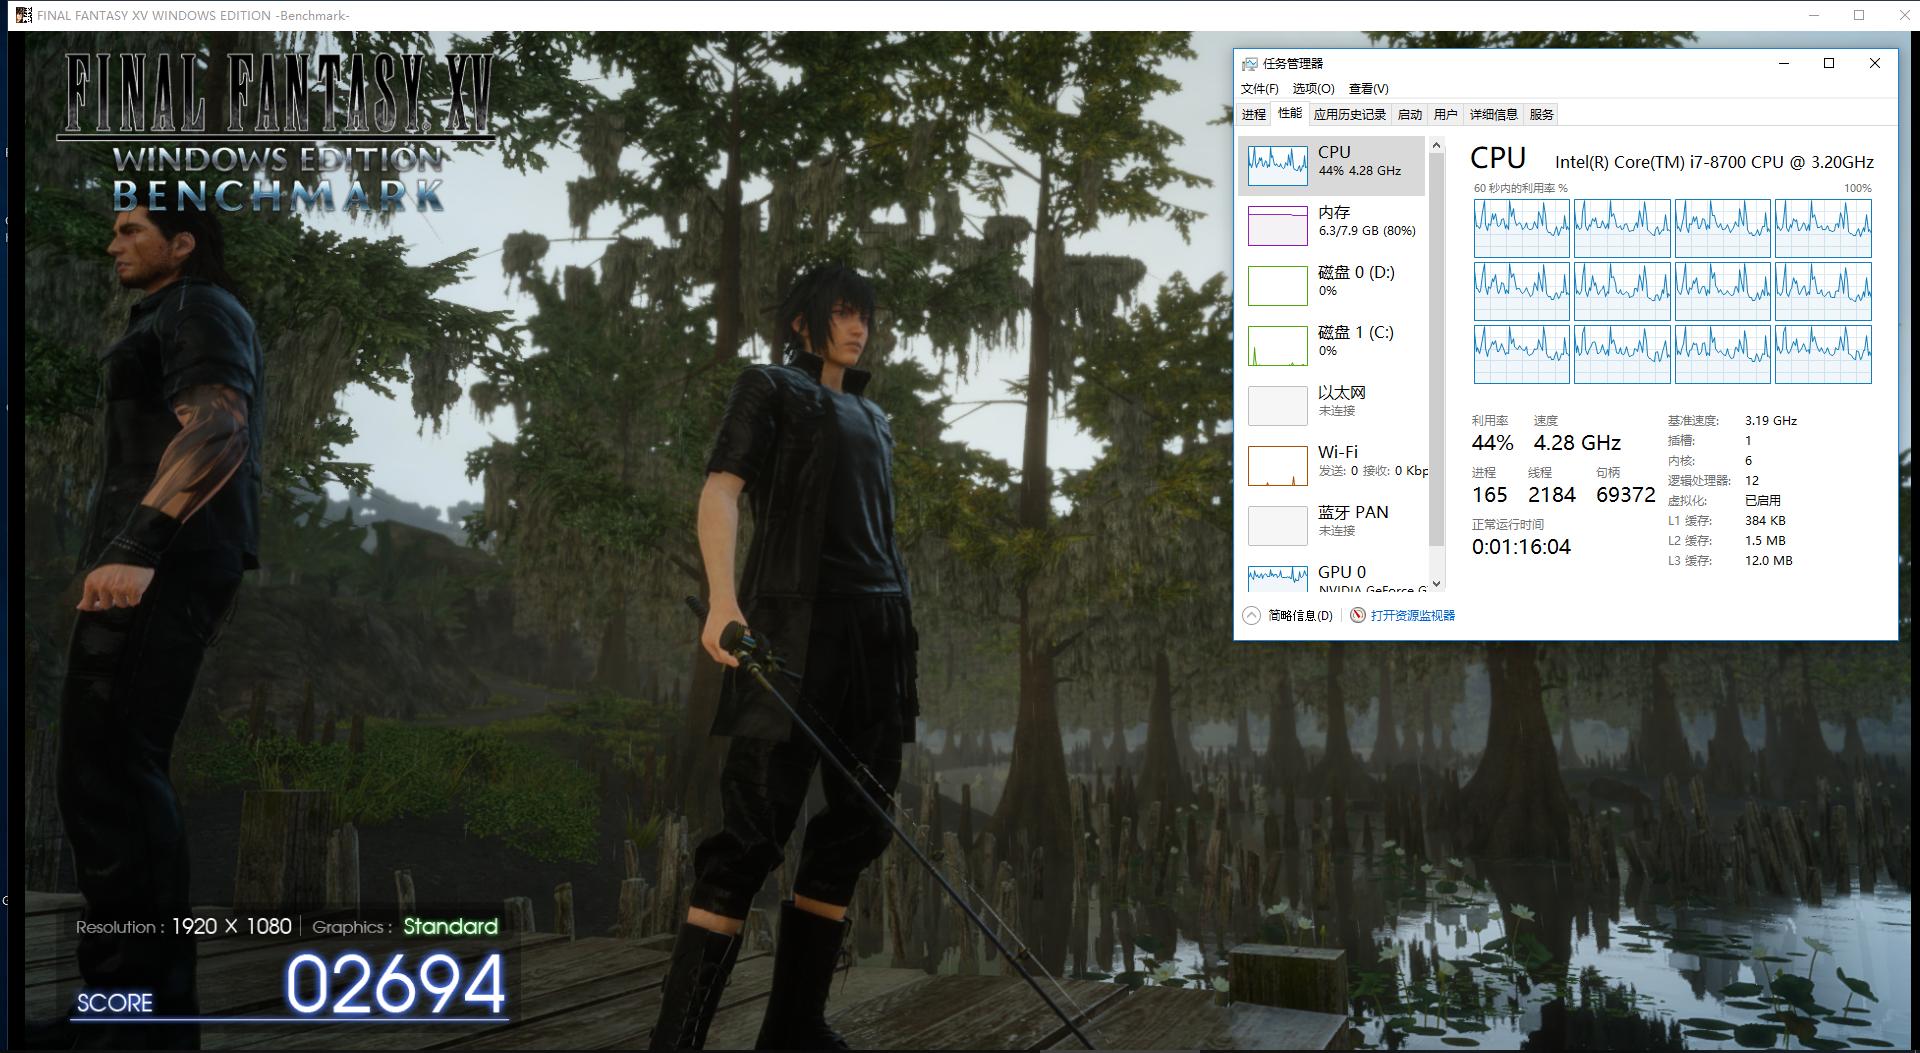
Task: Click the resource list scrollbar thumb
Action: 1437,349
